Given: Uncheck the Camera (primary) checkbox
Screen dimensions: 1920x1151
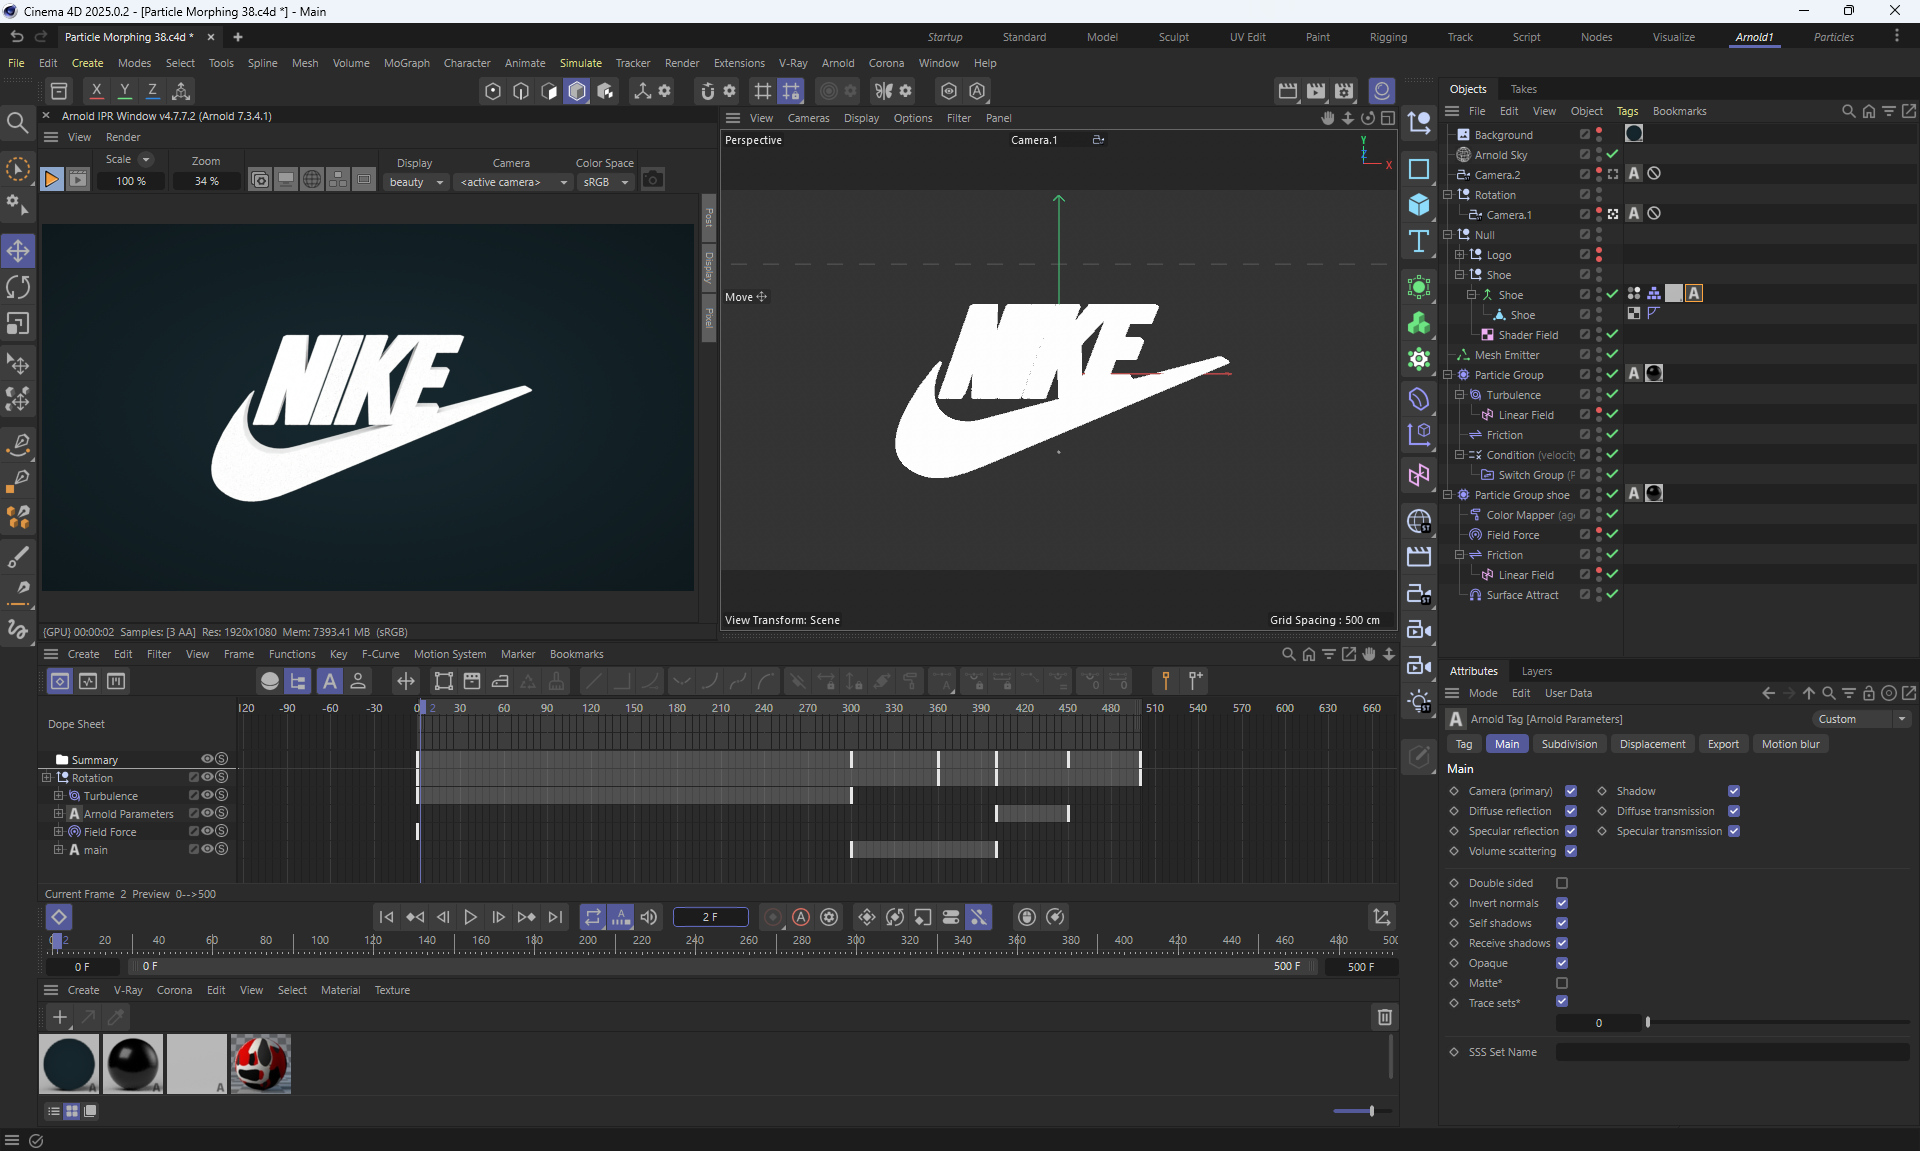Looking at the screenshot, I should click(x=1571, y=791).
